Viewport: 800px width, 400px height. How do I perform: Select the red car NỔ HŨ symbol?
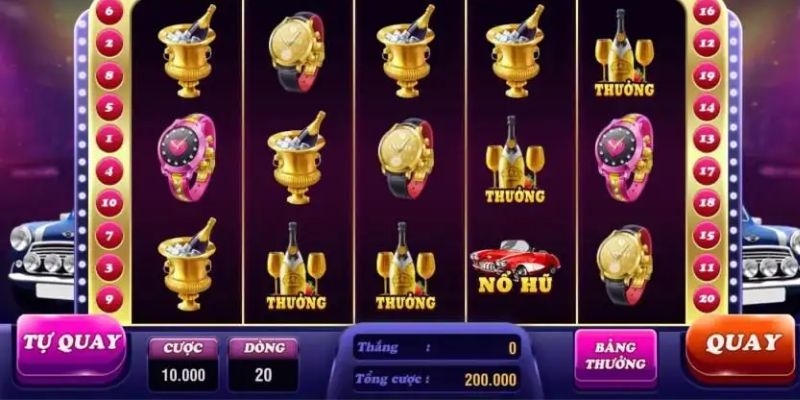[515, 266]
